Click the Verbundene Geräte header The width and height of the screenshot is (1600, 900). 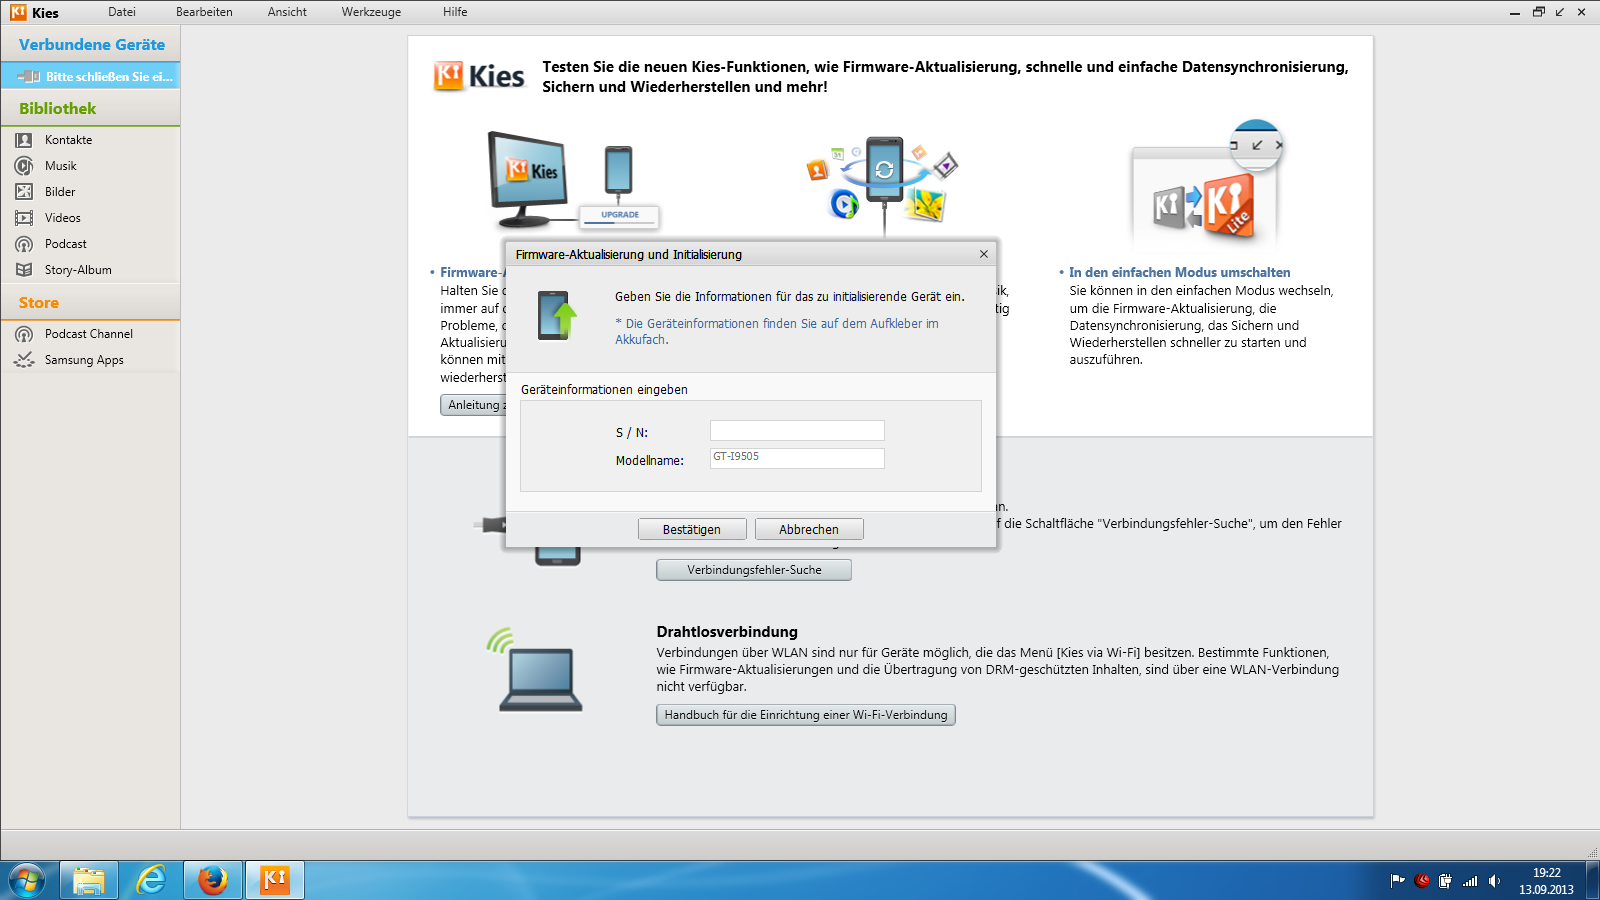click(x=92, y=45)
